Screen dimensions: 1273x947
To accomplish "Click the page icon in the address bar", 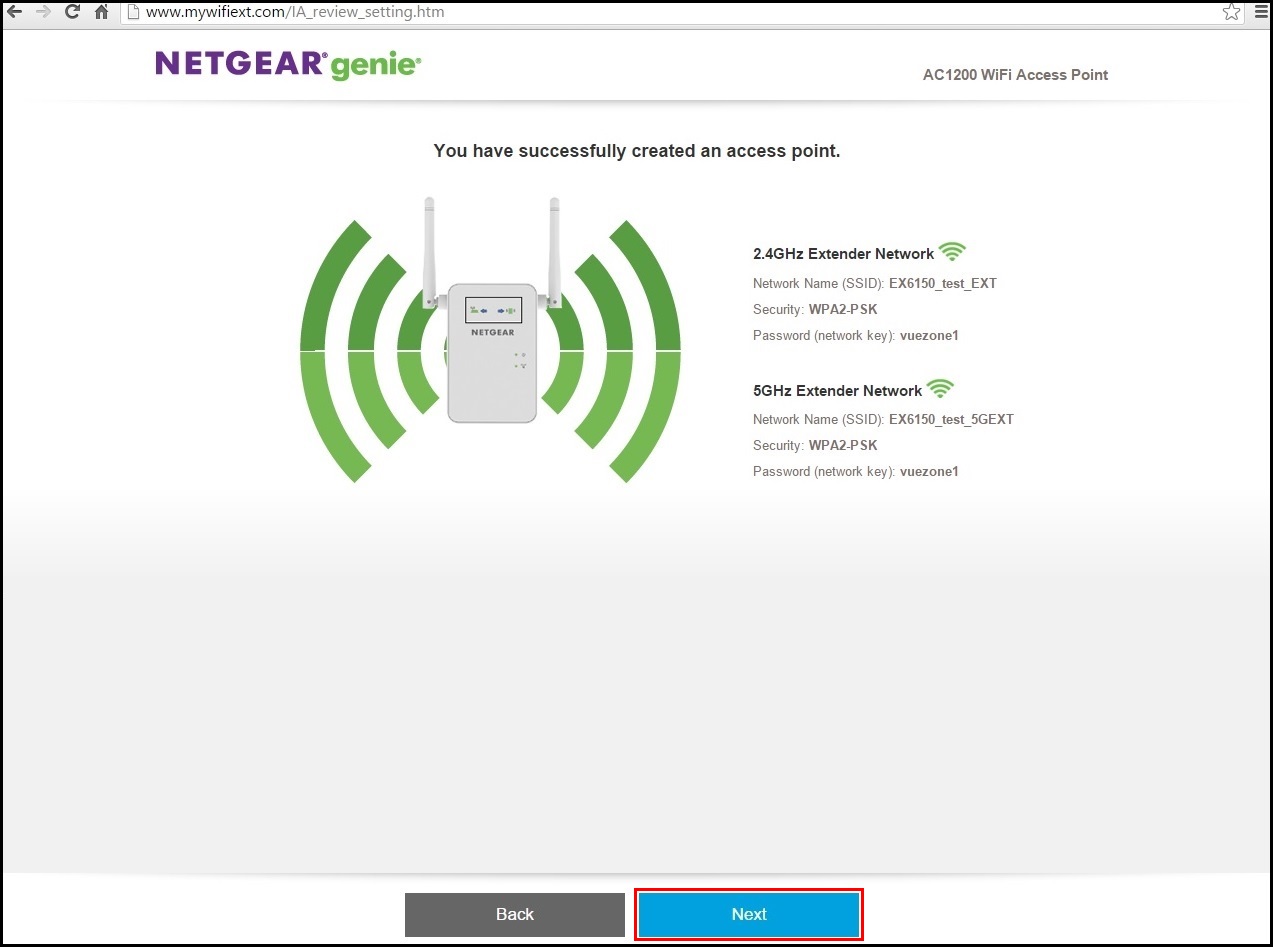I will point(133,12).
